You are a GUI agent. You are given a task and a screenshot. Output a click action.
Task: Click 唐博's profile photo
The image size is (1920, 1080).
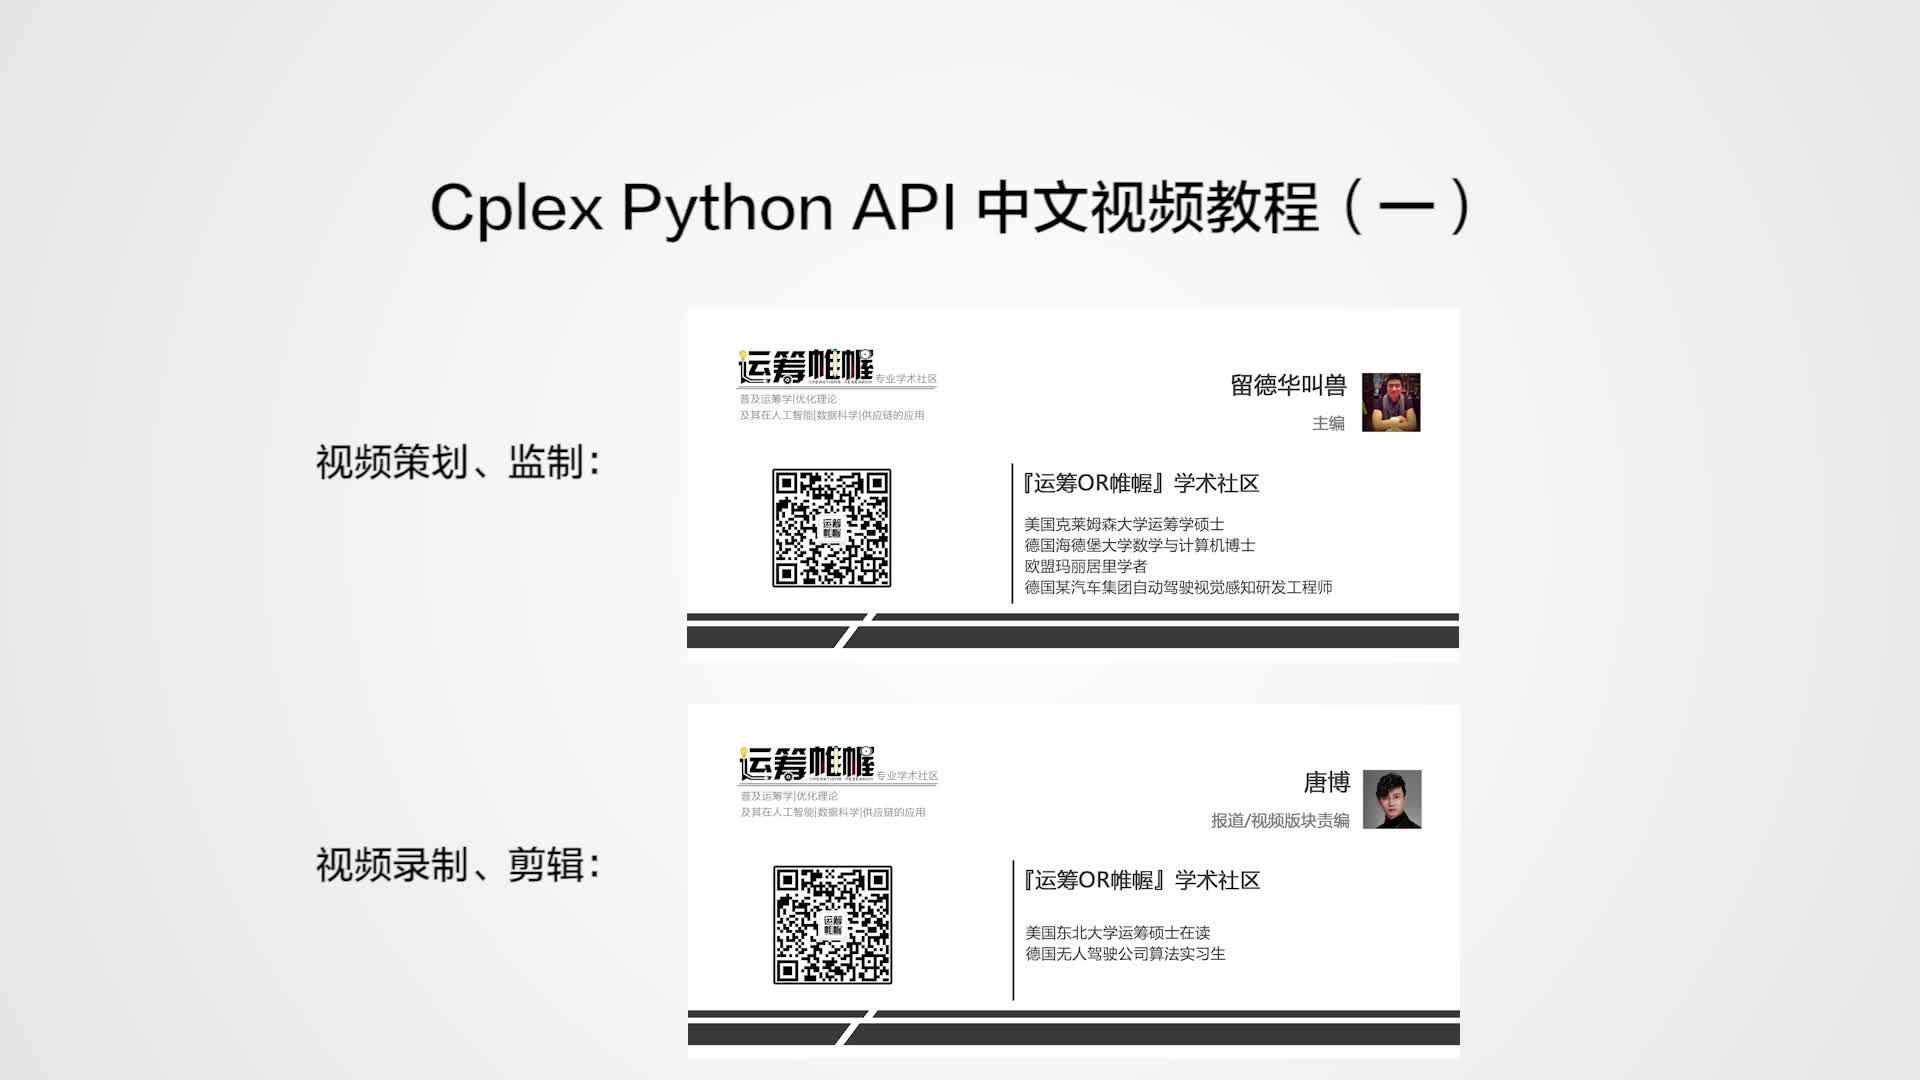1394,800
